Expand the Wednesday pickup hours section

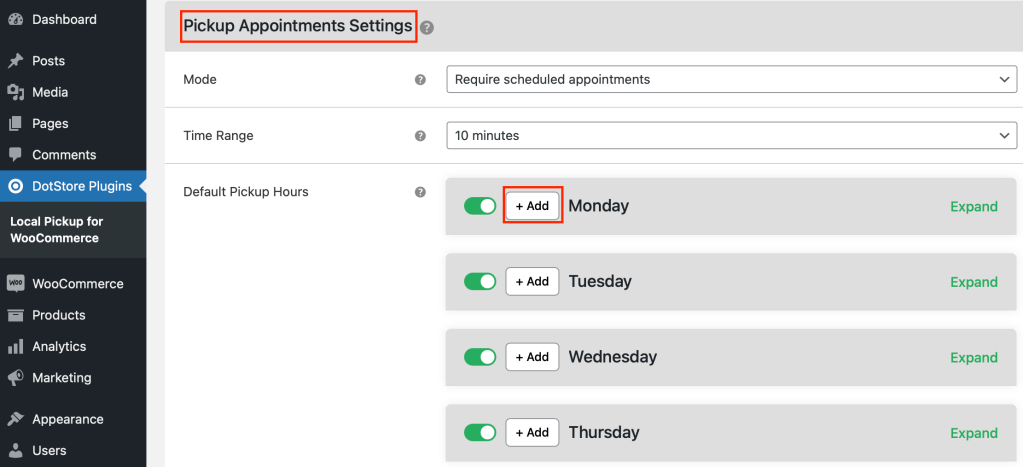pos(973,358)
